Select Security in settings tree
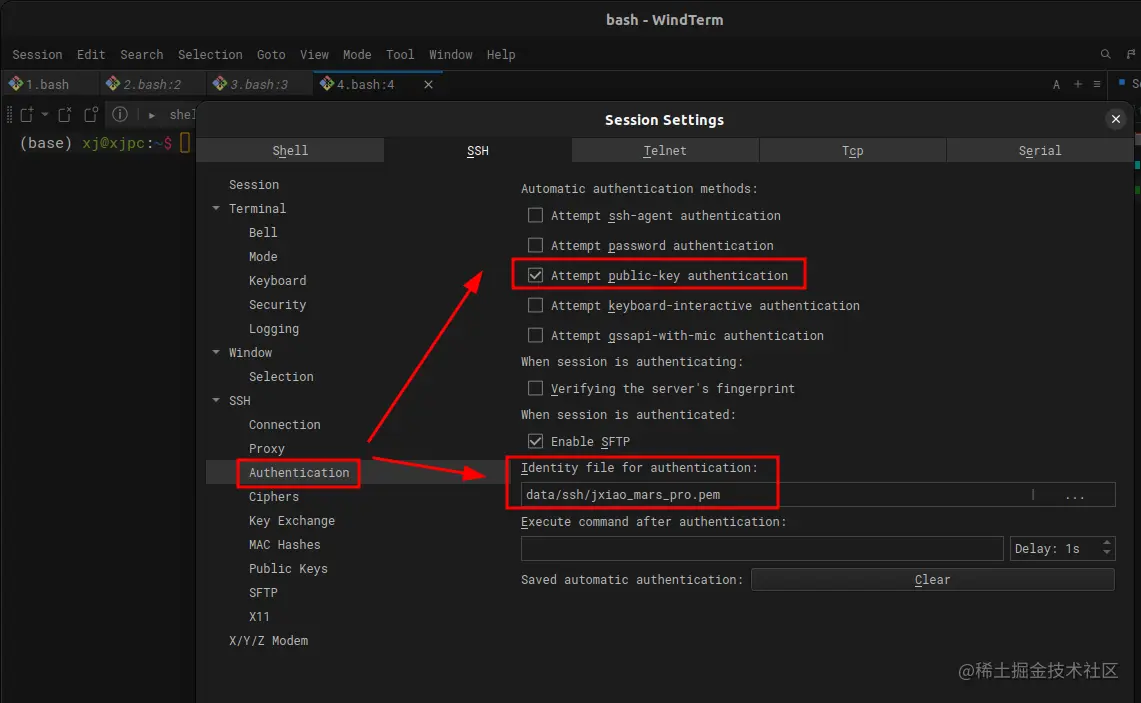 [277, 305]
